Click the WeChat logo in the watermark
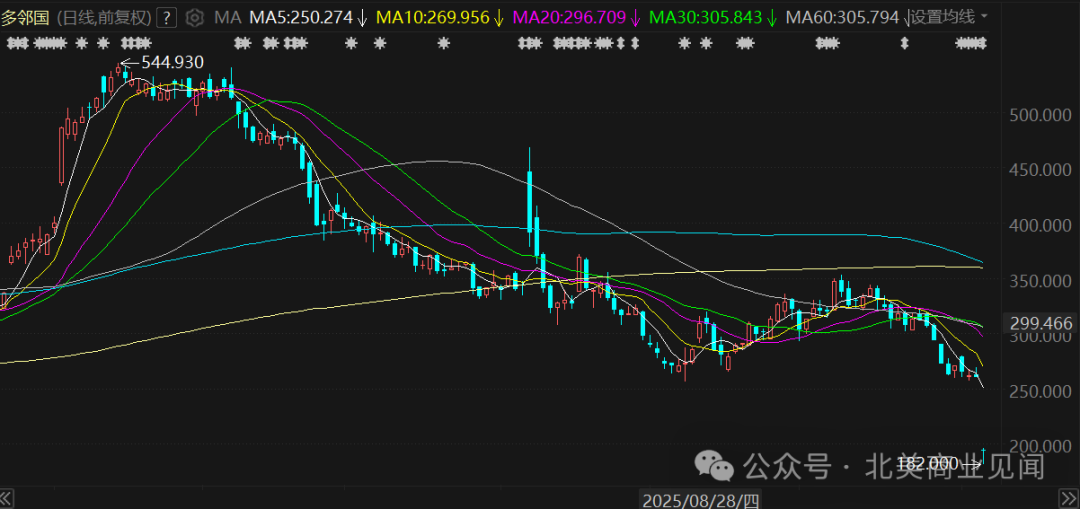1080x509 pixels. point(716,465)
